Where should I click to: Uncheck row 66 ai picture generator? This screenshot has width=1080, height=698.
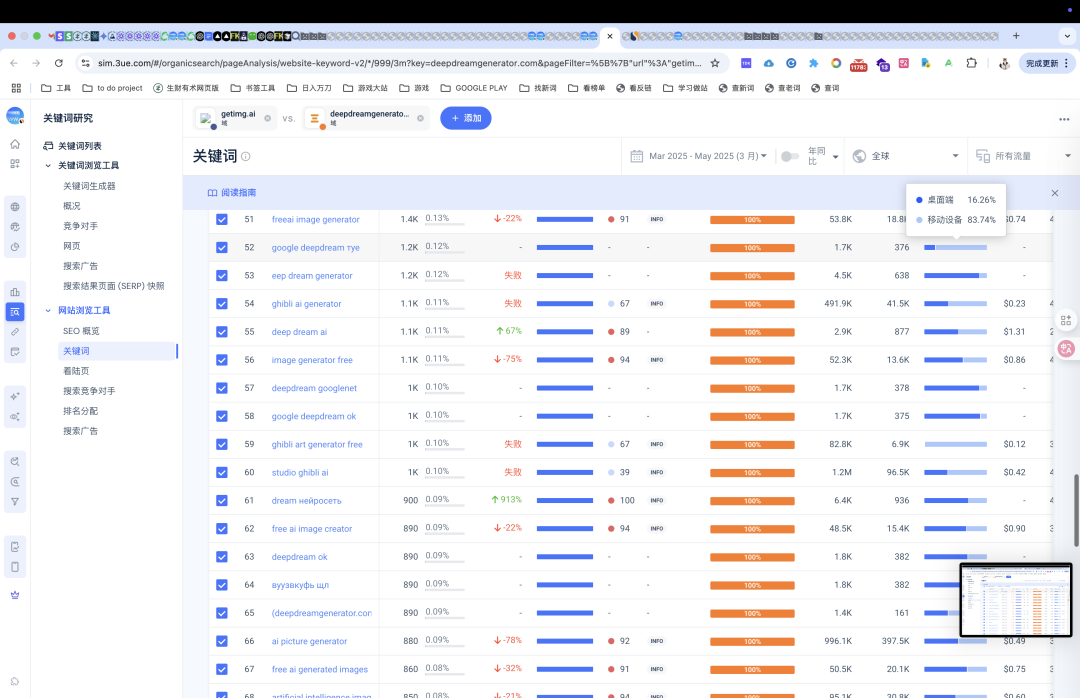pyautogui.click(x=222, y=641)
